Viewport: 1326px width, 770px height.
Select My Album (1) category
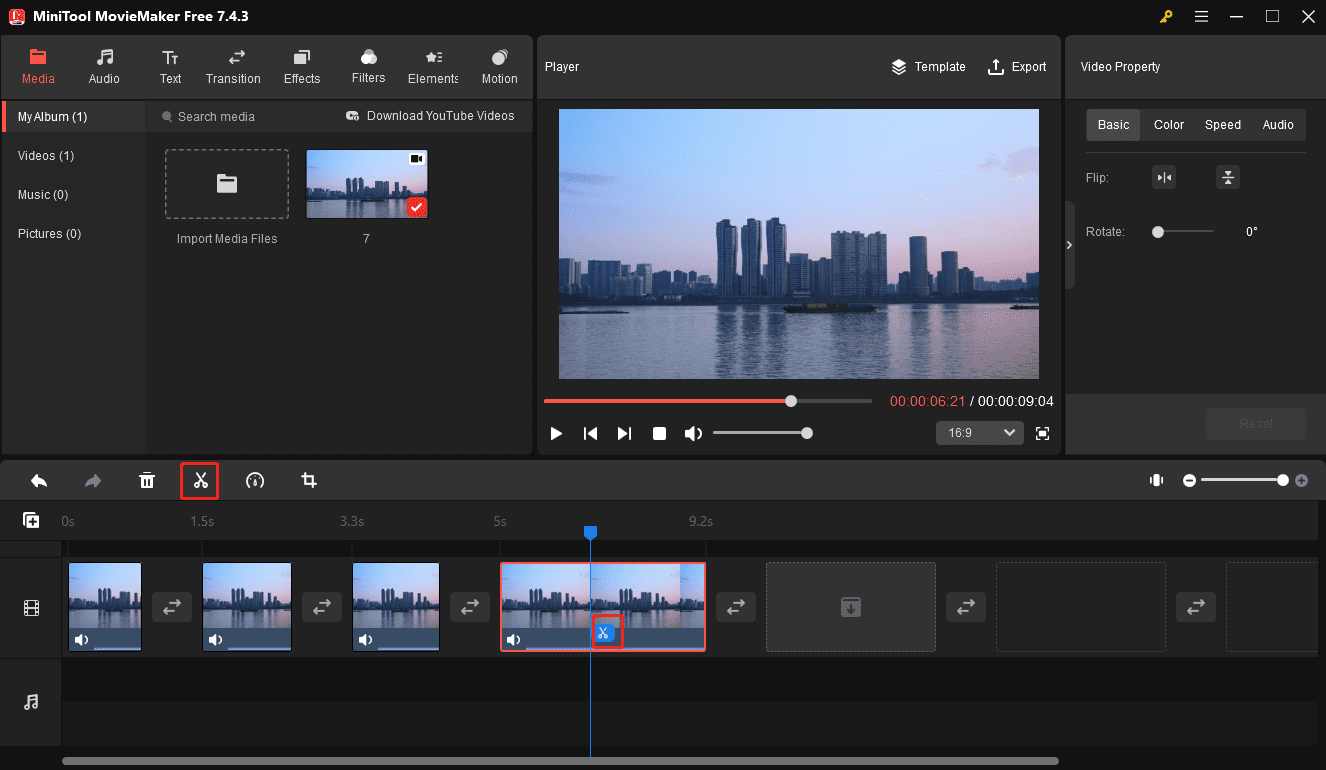click(x=74, y=117)
